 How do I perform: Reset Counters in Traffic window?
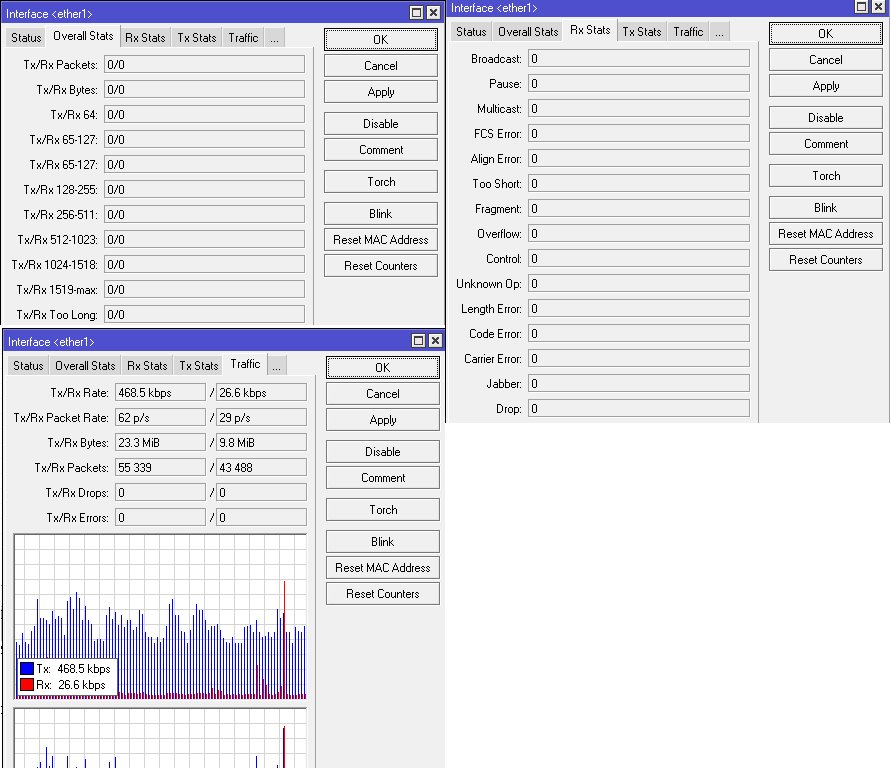point(382,594)
